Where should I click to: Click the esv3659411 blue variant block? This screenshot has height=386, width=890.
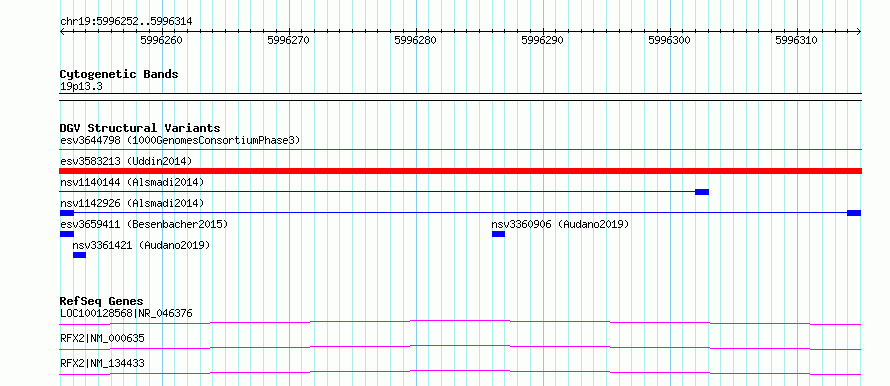click(67, 234)
